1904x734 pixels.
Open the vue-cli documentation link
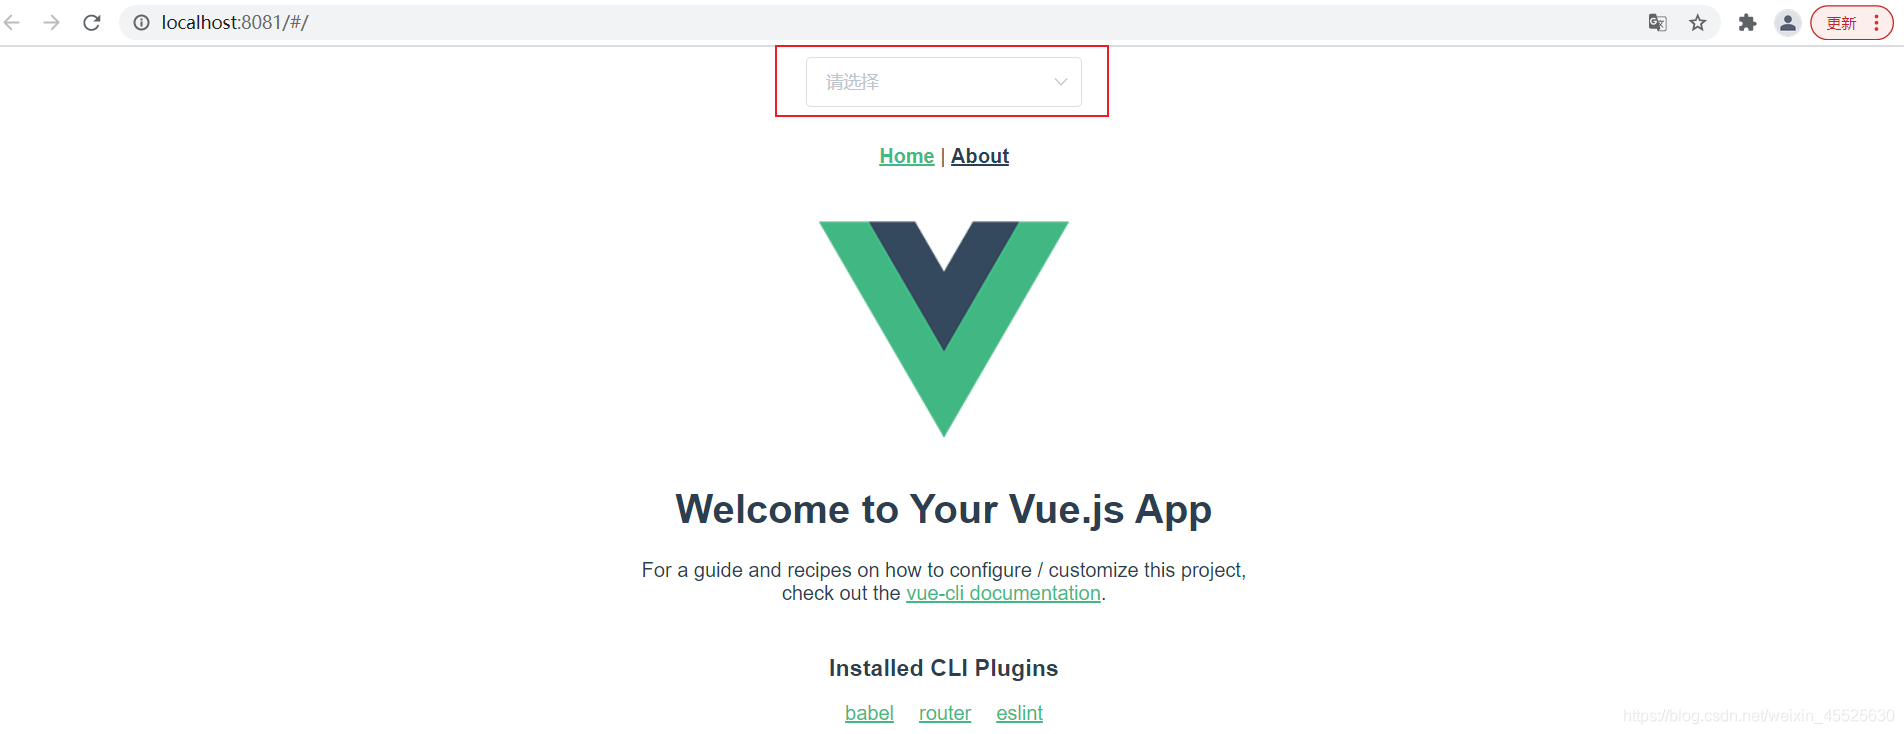pyautogui.click(x=1003, y=593)
